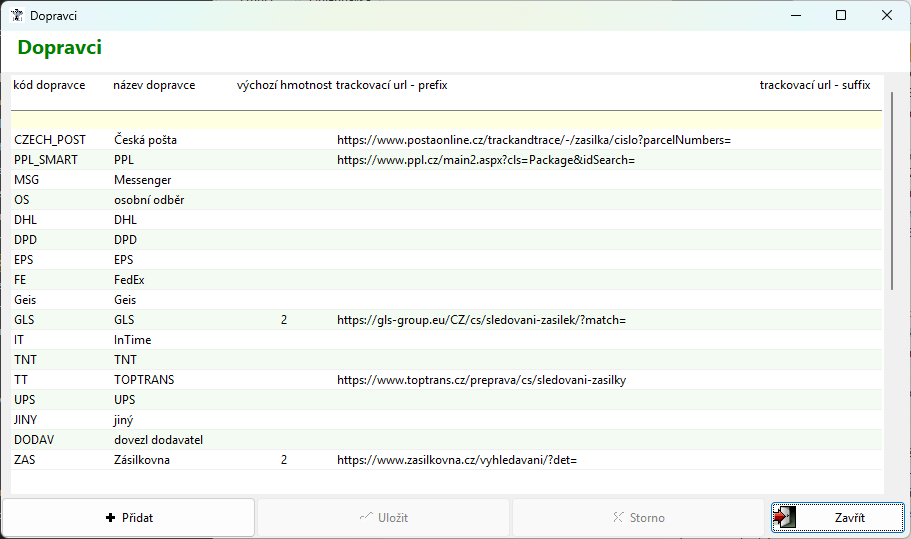Click the GLS default weight value 2
The width and height of the screenshot is (911, 539).
(284, 320)
